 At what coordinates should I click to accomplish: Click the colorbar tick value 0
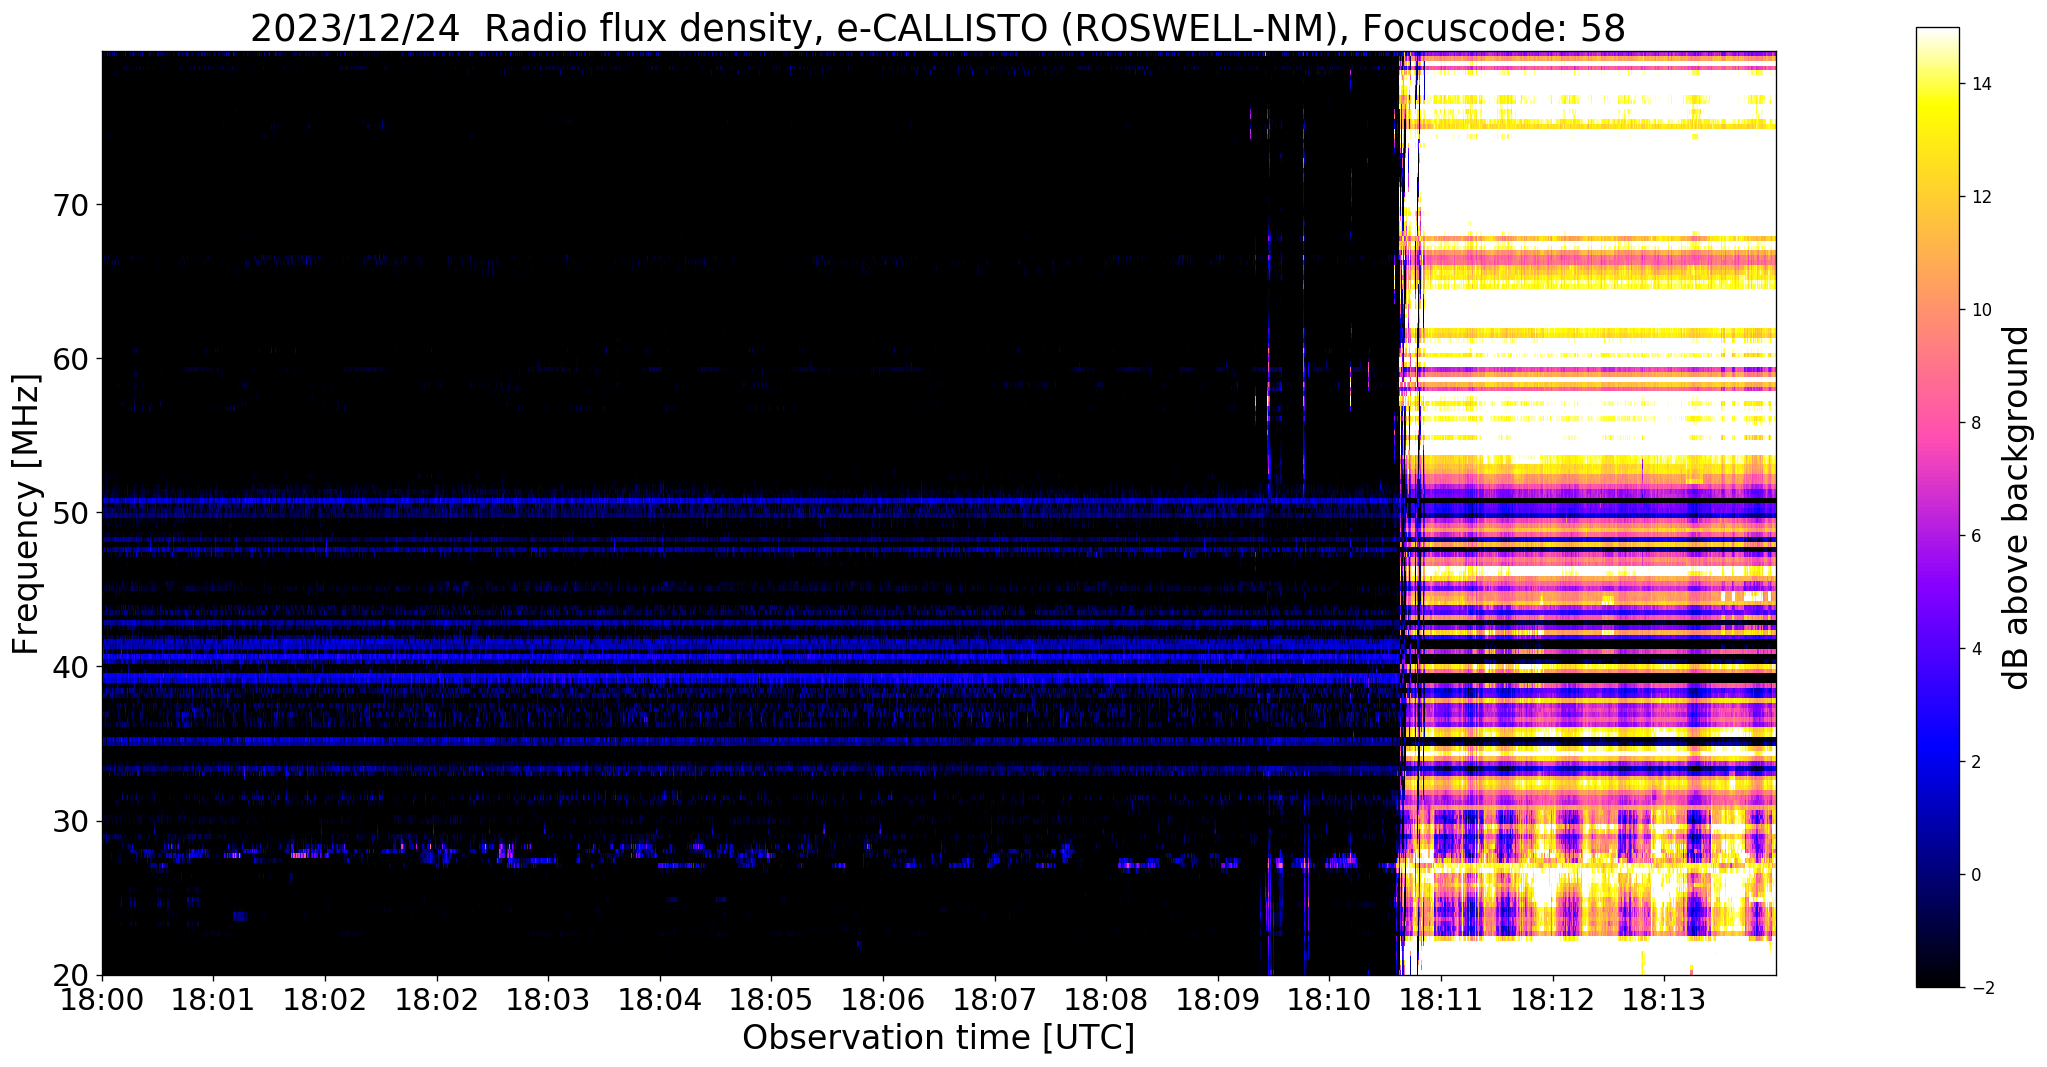[1975, 875]
